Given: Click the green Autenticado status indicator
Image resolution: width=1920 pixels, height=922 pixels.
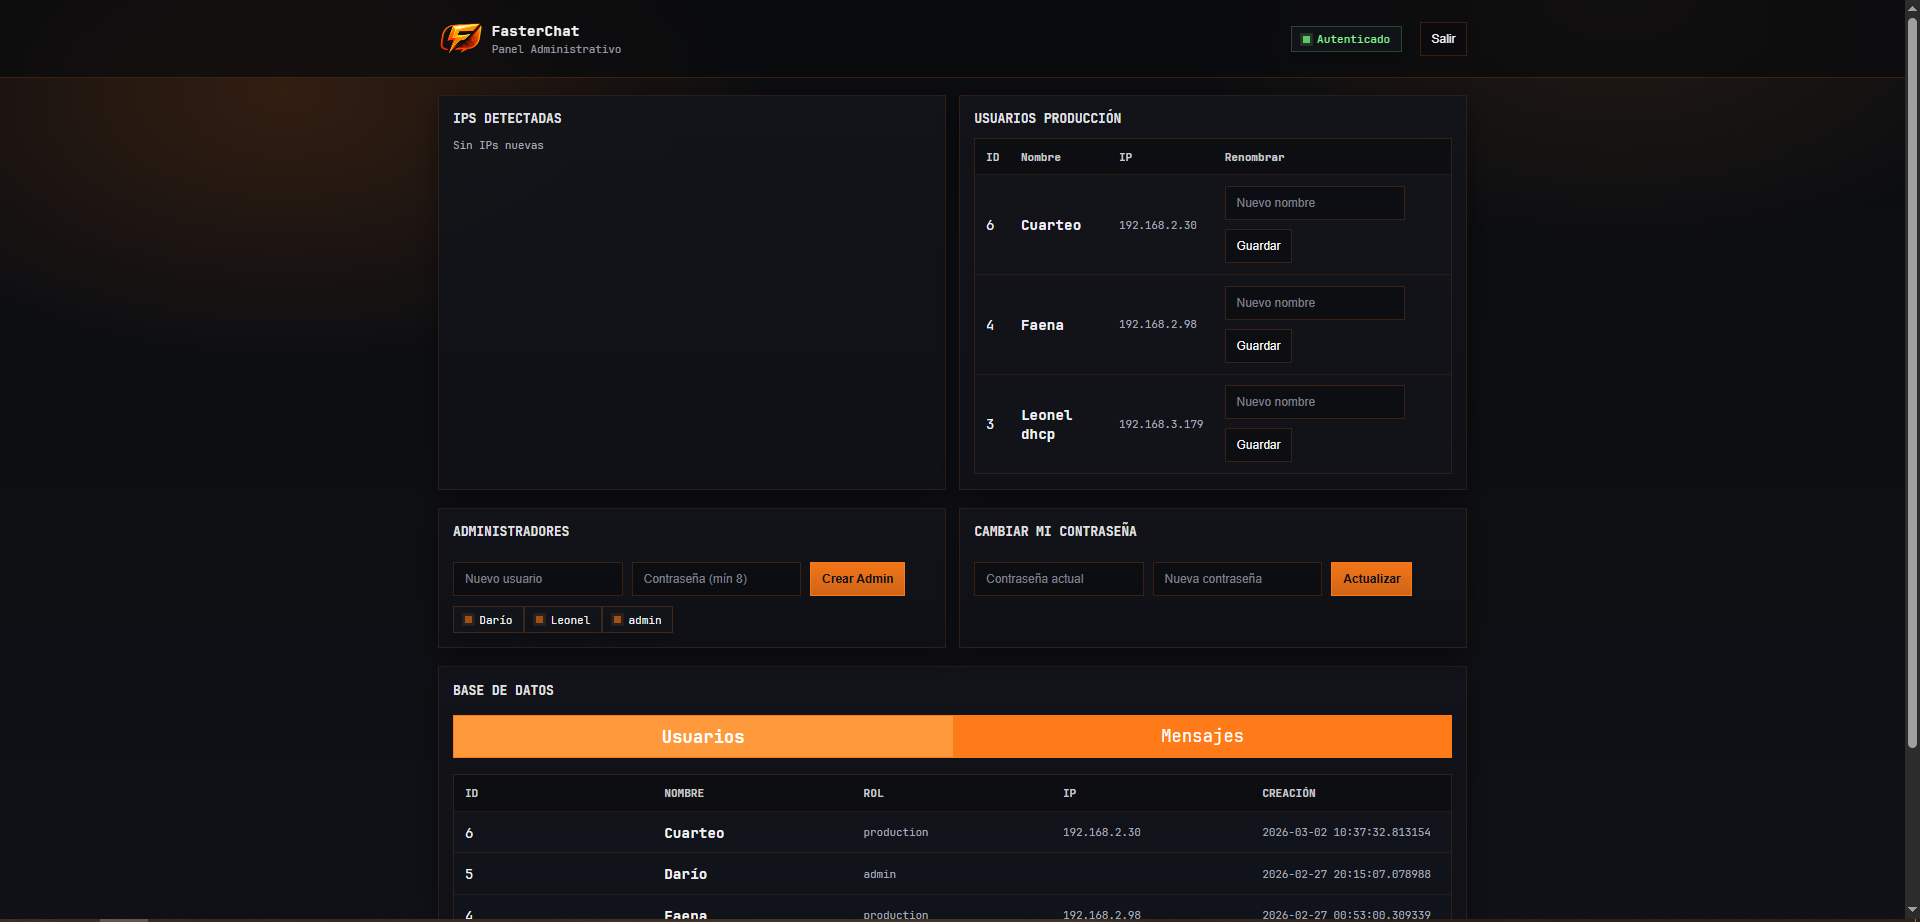Looking at the screenshot, I should click(x=1345, y=39).
